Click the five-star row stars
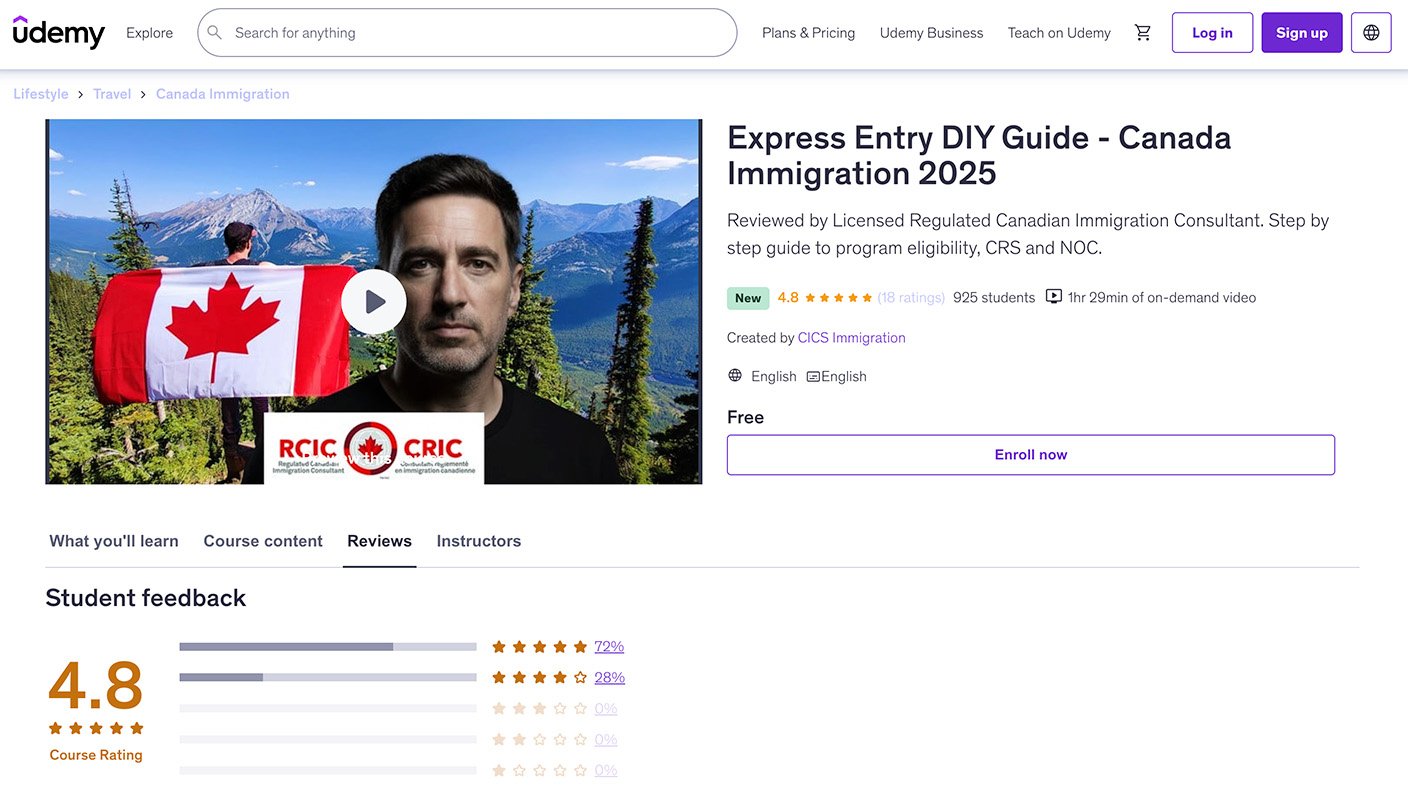This screenshot has width=1408, height=803. (540, 647)
